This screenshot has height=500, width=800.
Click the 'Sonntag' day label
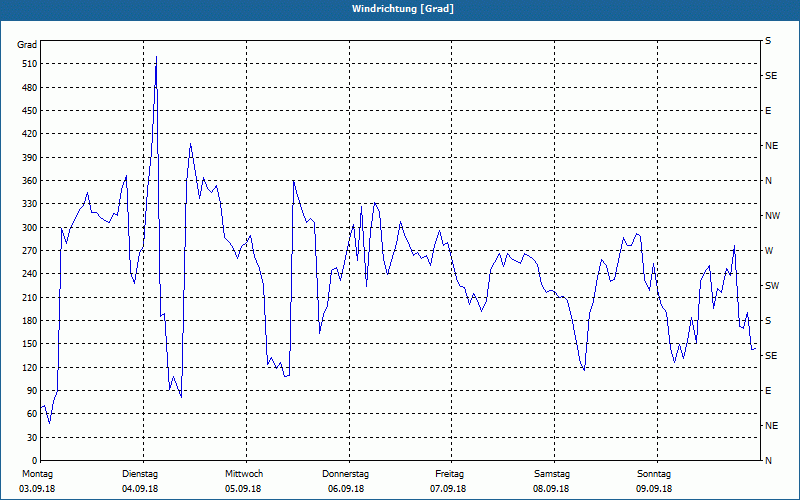(654, 474)
